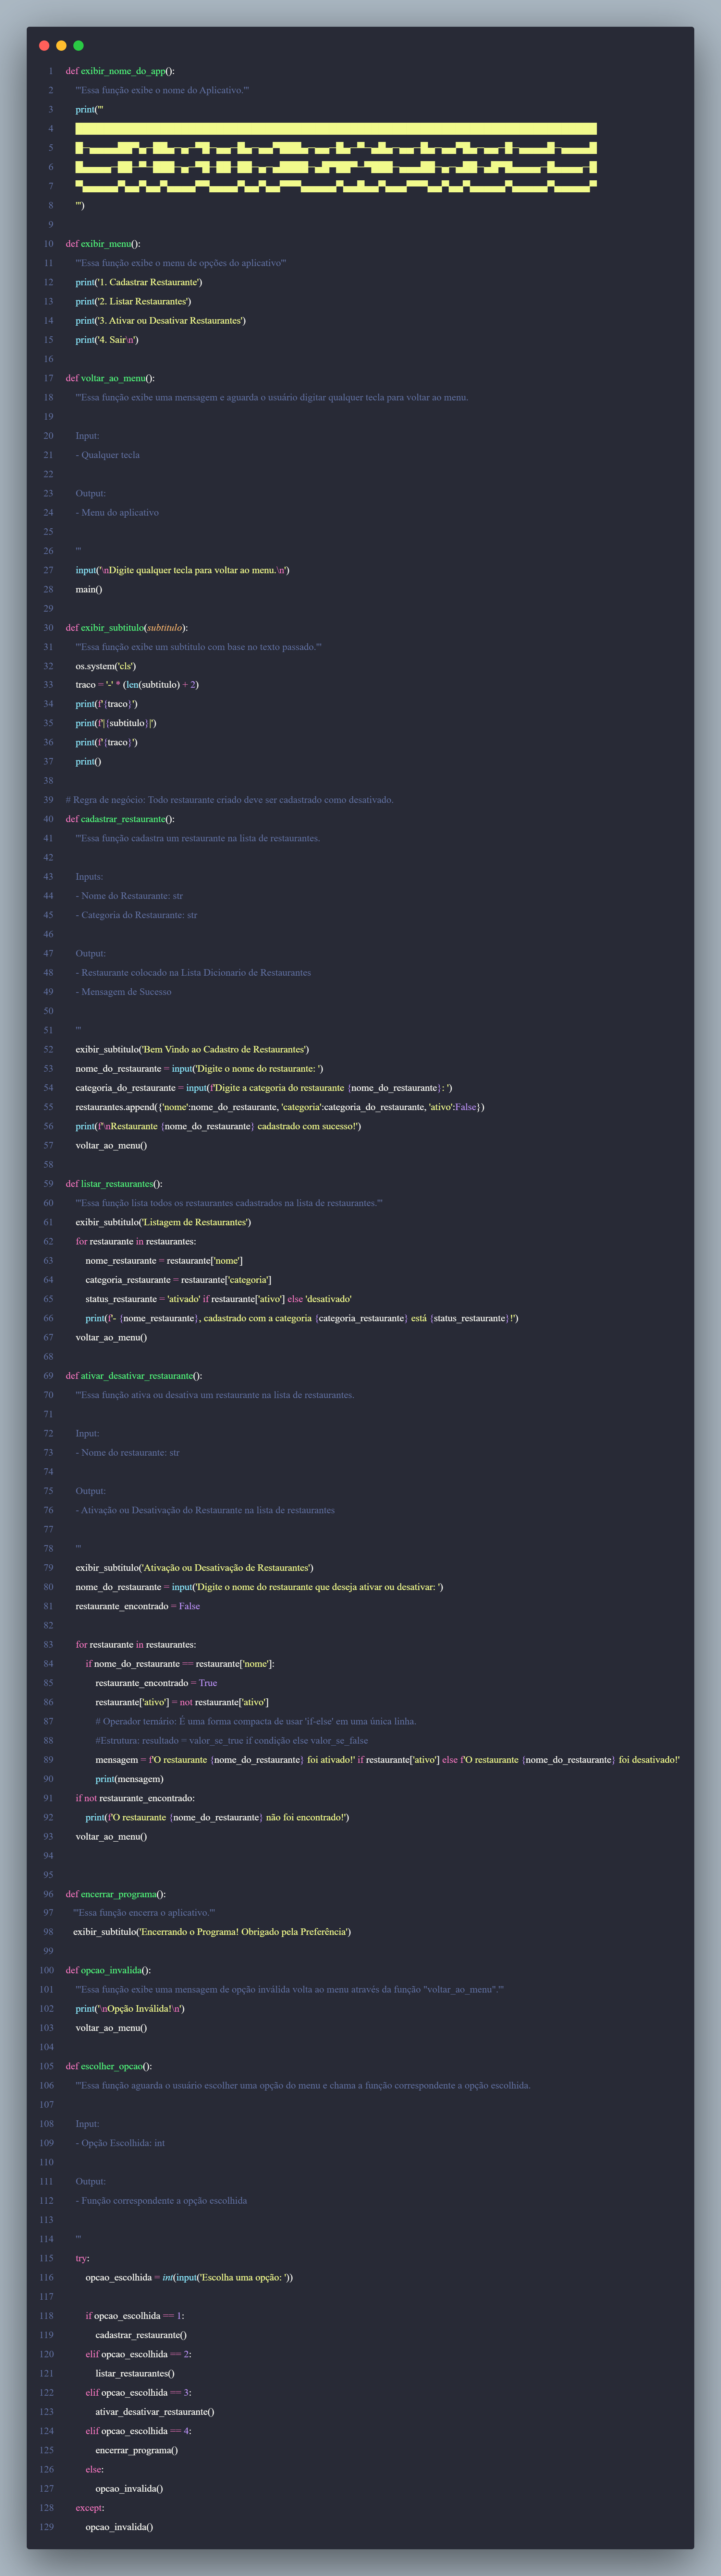Click the print('4. Sair\n') line
The image size is (721, 2576).
[107, 340]
